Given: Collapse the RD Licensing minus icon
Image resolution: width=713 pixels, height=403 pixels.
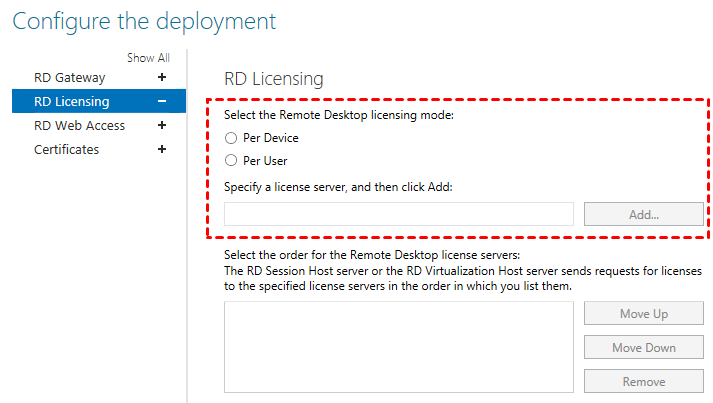Looking at the screenshot, I should tap(162, 101).
